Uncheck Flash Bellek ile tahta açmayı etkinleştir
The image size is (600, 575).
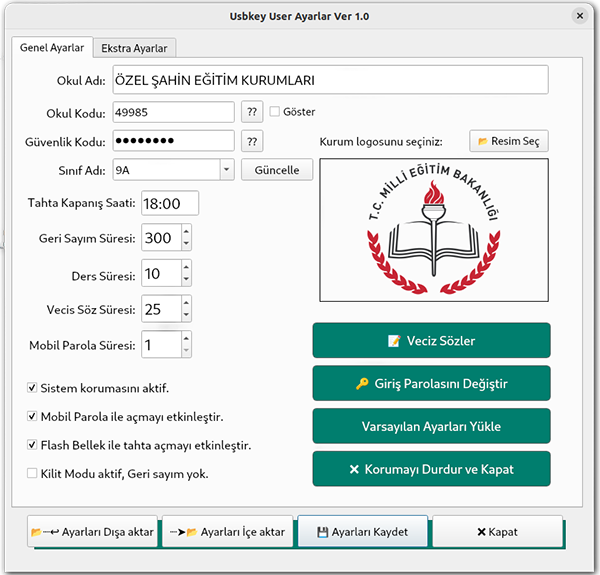pos(33,444)
